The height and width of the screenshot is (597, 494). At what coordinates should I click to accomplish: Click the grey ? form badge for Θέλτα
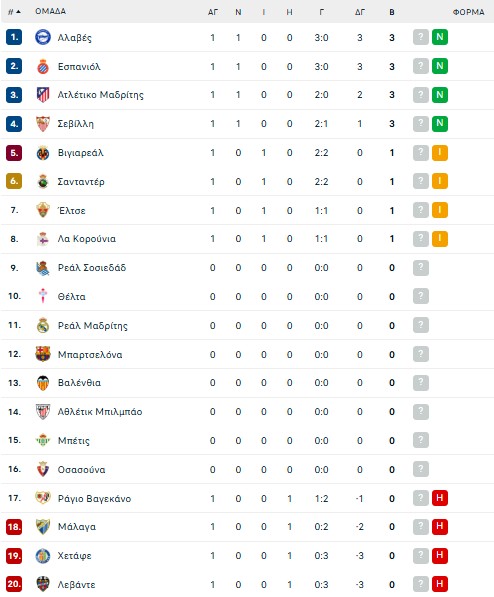(x=421, y=296)
